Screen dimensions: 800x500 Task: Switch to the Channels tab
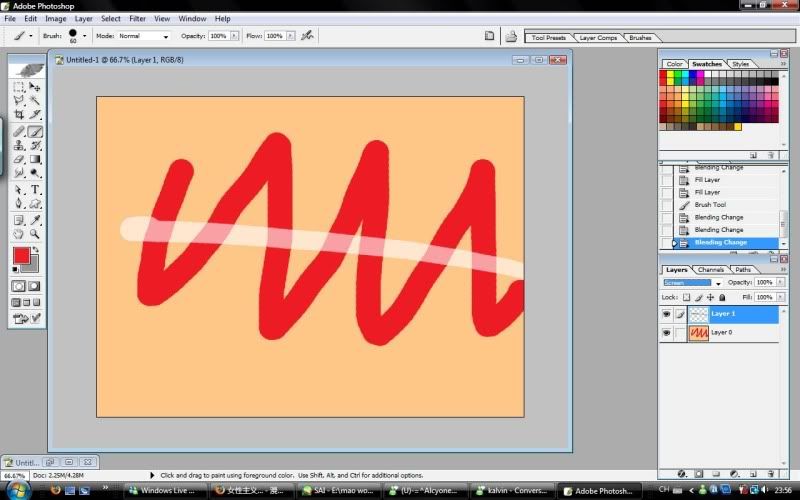coord(711,269)
